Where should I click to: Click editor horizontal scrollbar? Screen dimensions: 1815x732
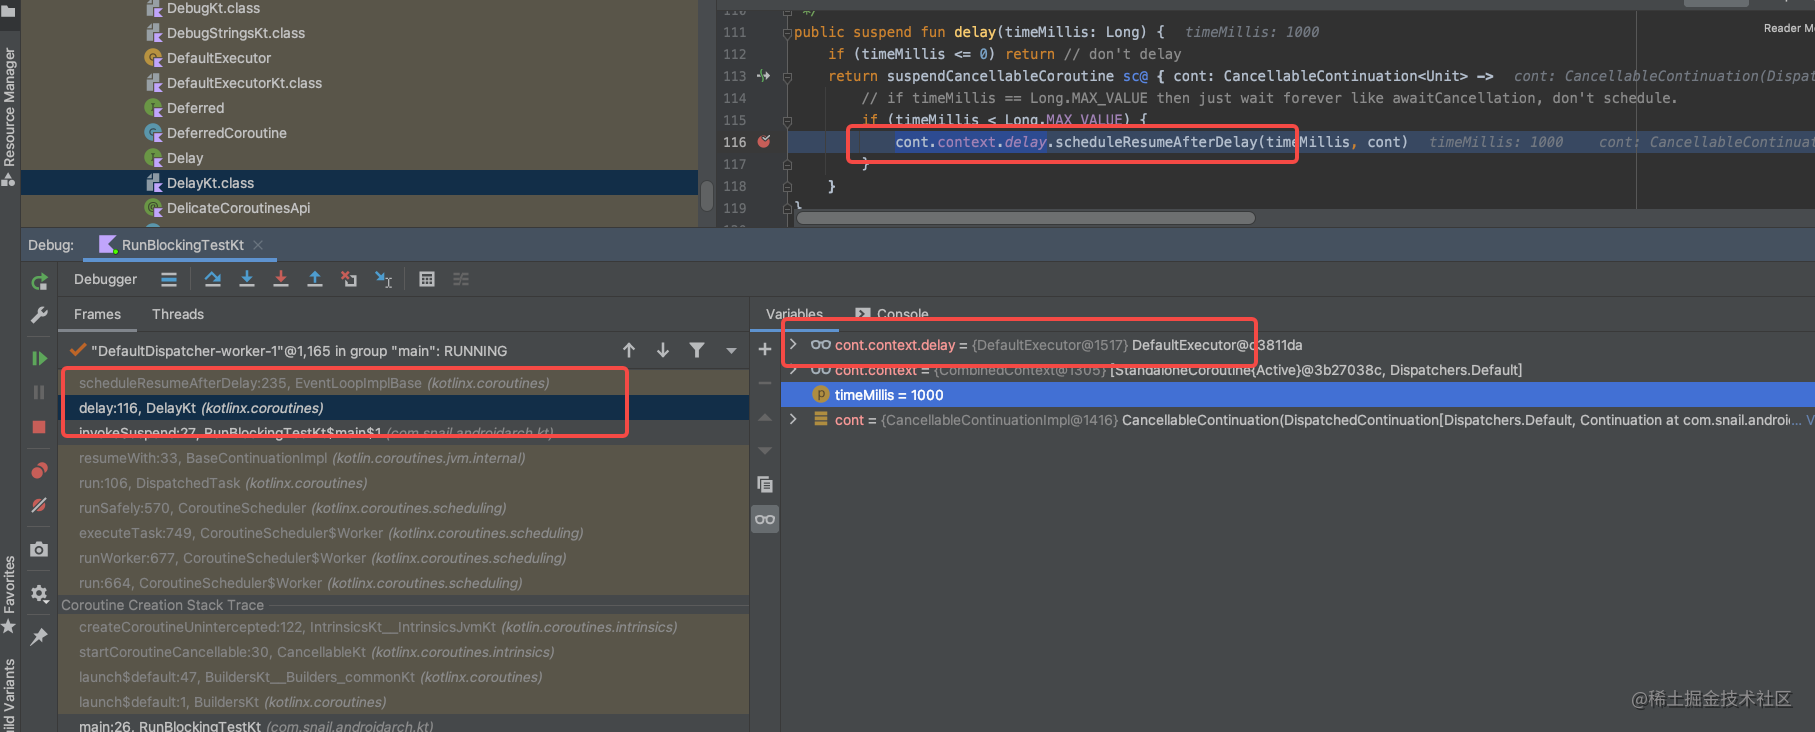[1025, 218]
